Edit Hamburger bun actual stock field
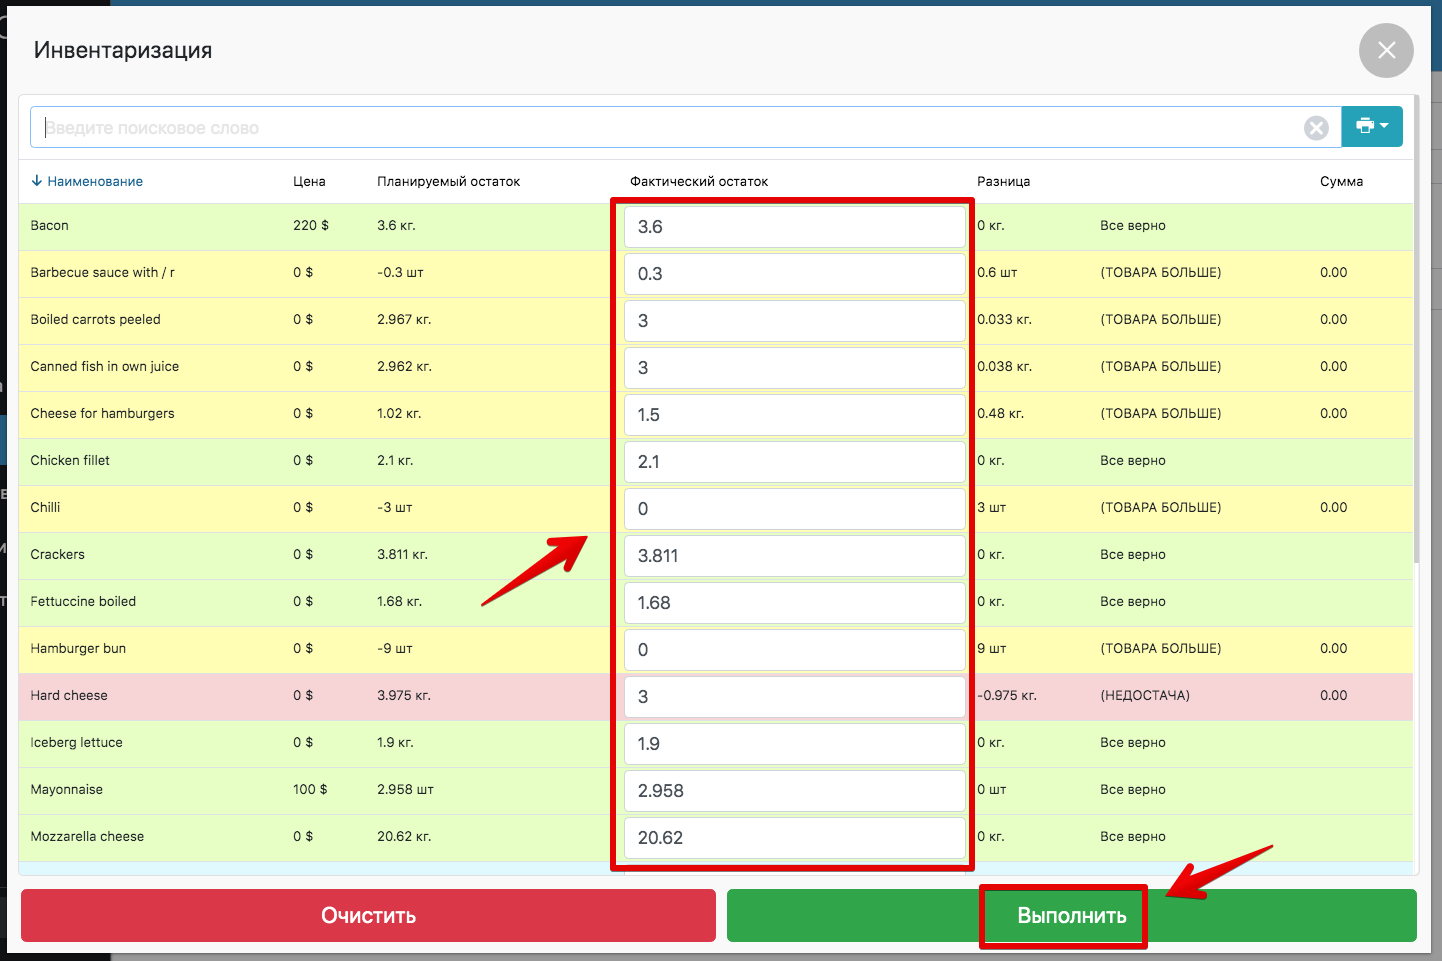The image size is (1442, 961). click(794, 650)
